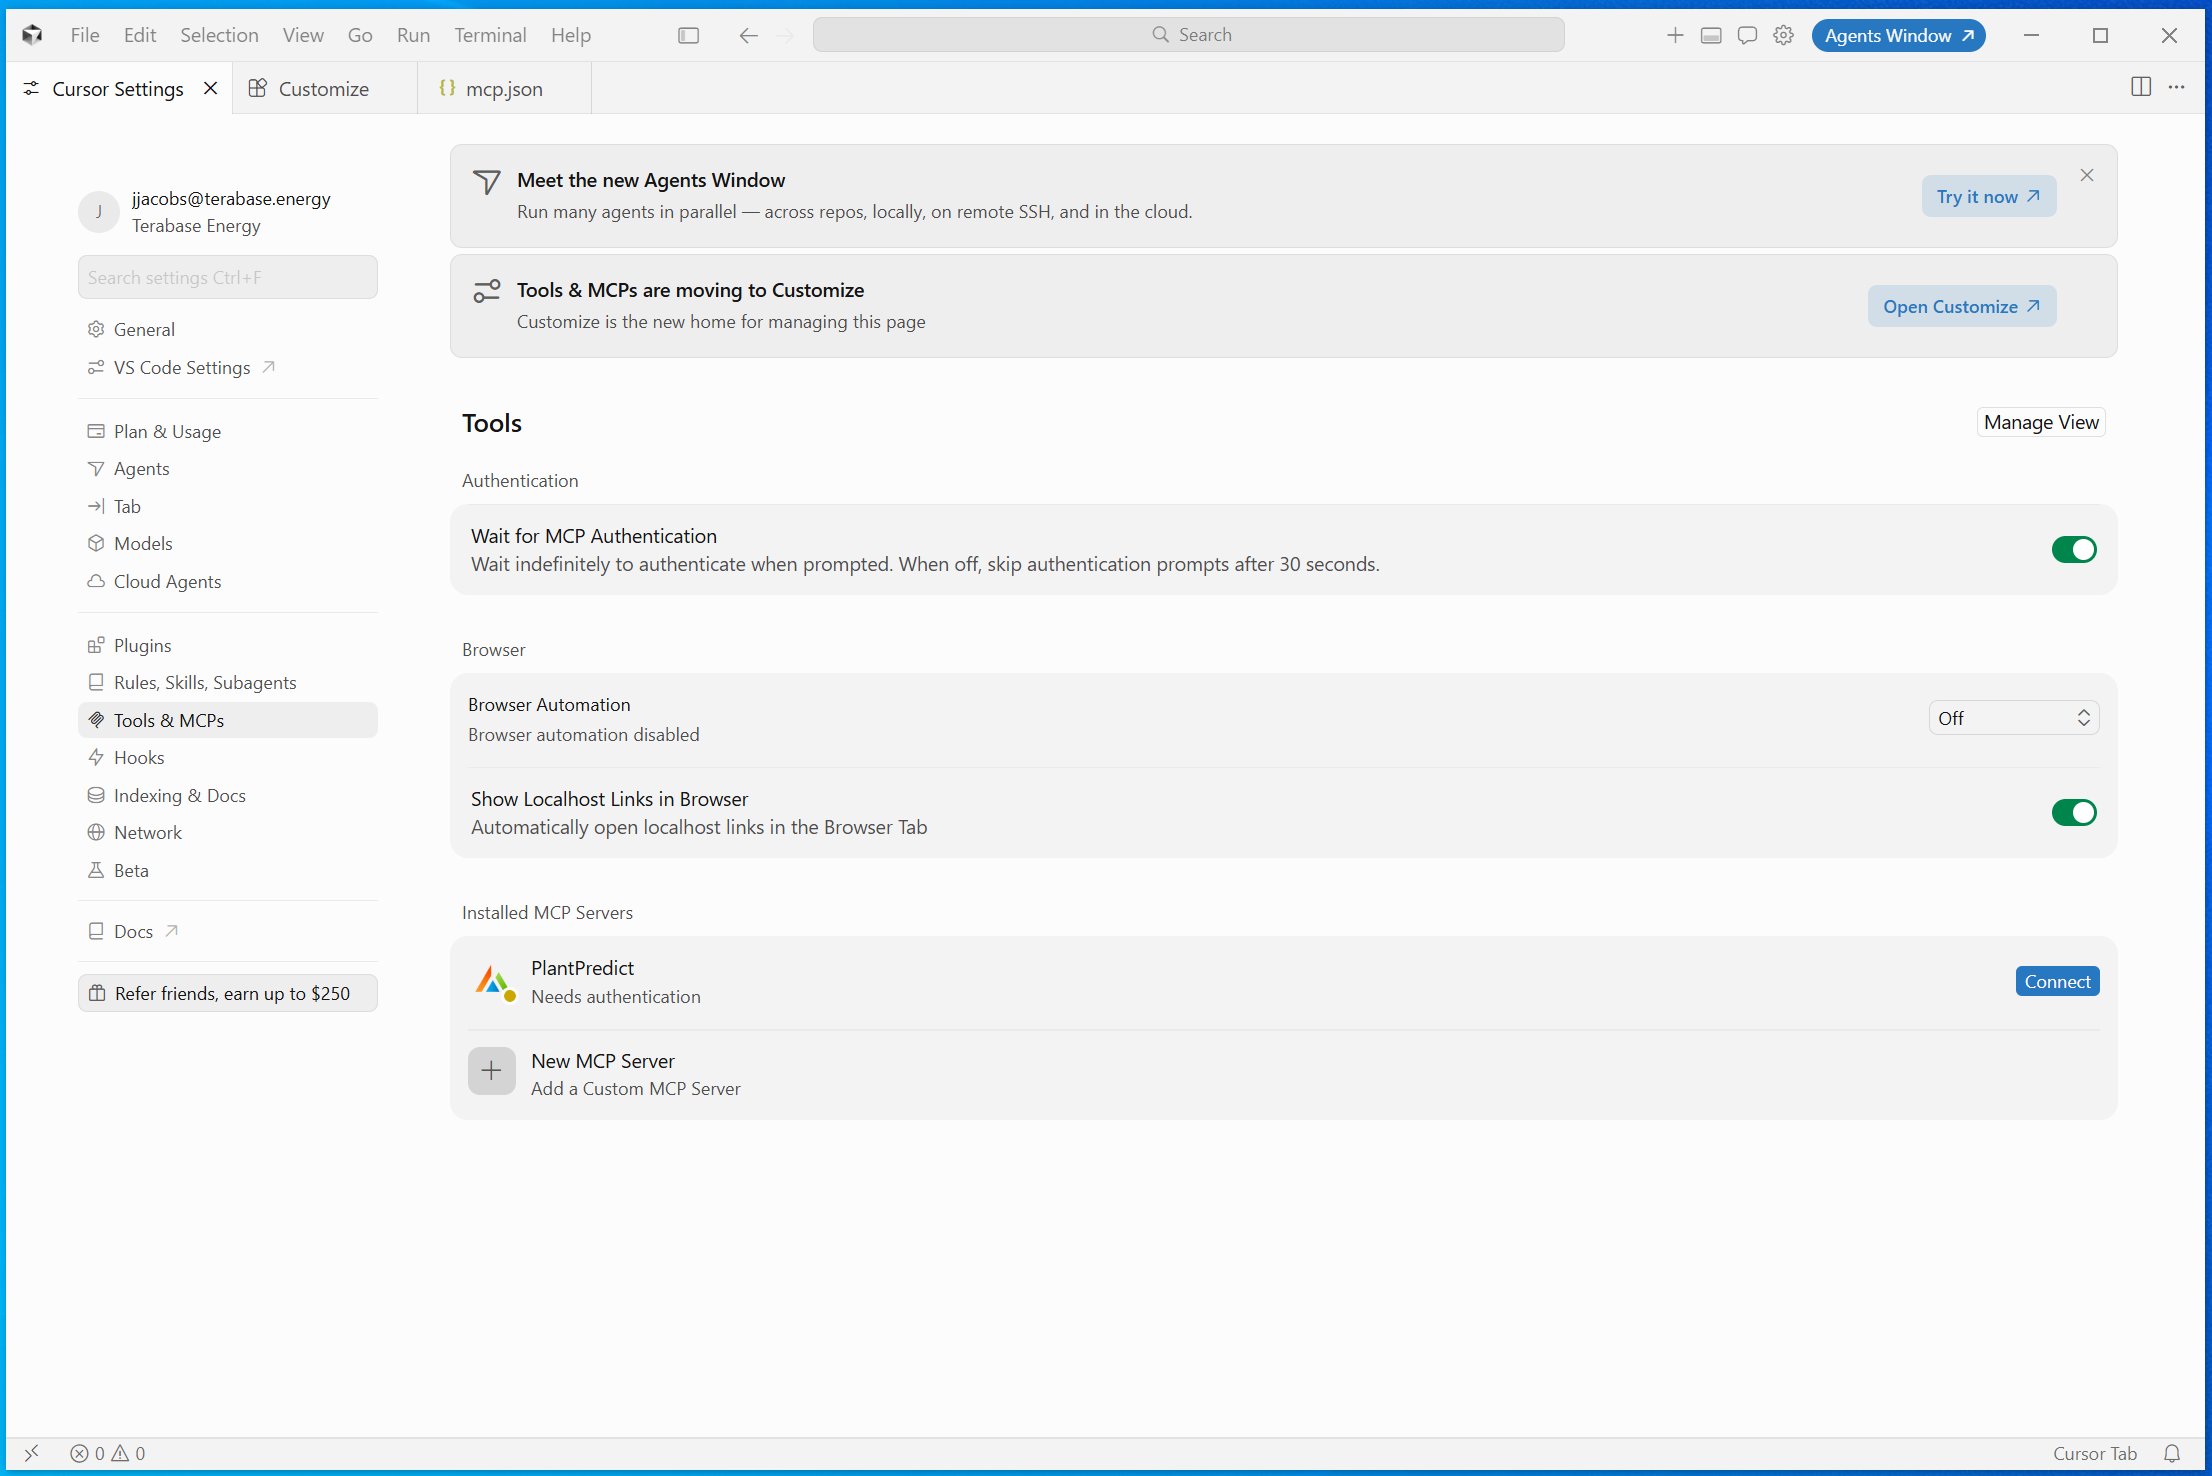The width and height of the screenshot is (2212, 1476).
Task: Toggle the primary sidebar layout icon
Action: [x=688, y=35]
